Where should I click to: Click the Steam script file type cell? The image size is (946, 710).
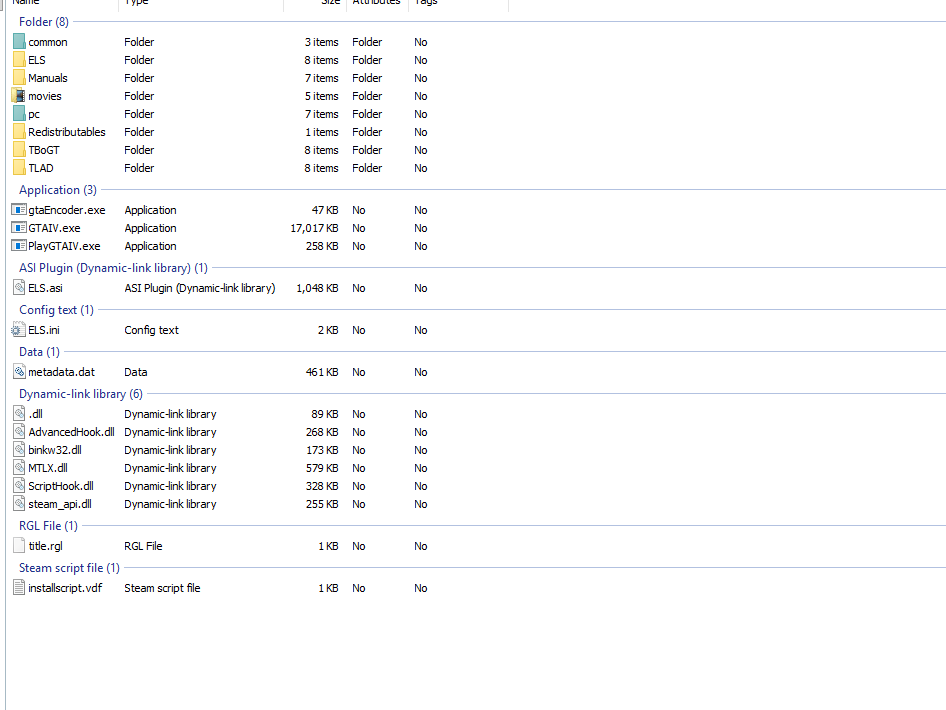(162, 588)
